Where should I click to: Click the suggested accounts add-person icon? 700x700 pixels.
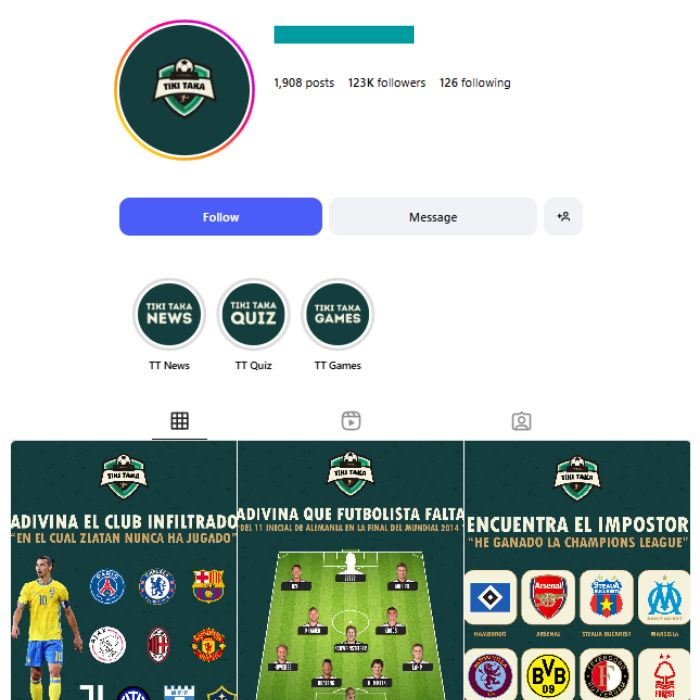point(563,217)
